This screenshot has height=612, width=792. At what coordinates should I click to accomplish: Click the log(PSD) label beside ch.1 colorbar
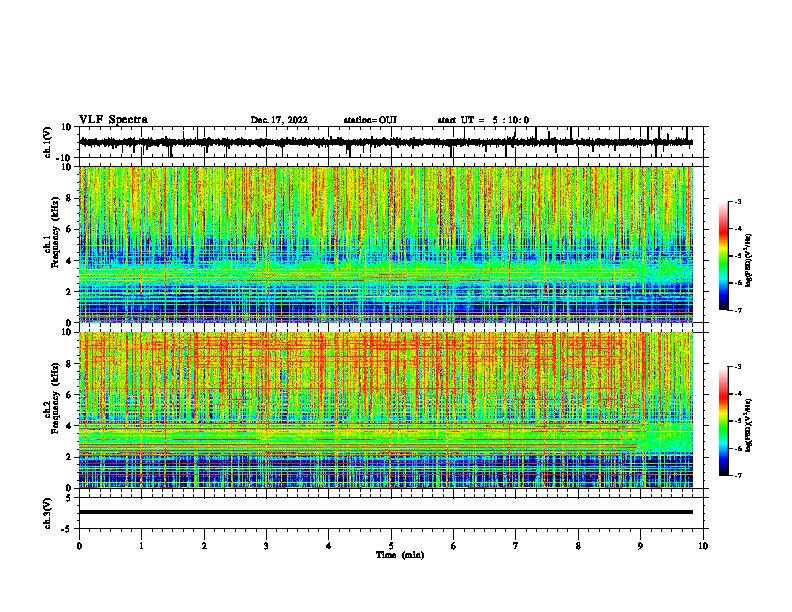[x=748, y=261]
